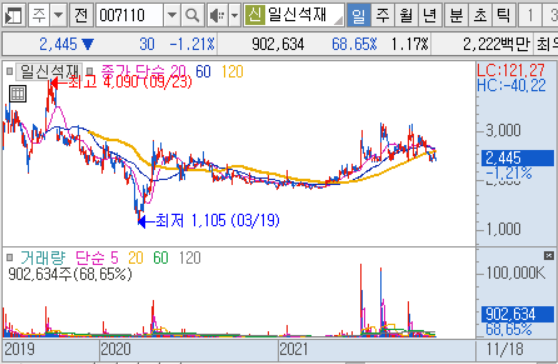The width and height of the screenshot is (558, 364).
Task: Click the 2,445 price tag on axis
Action: (x=518, y=158)
